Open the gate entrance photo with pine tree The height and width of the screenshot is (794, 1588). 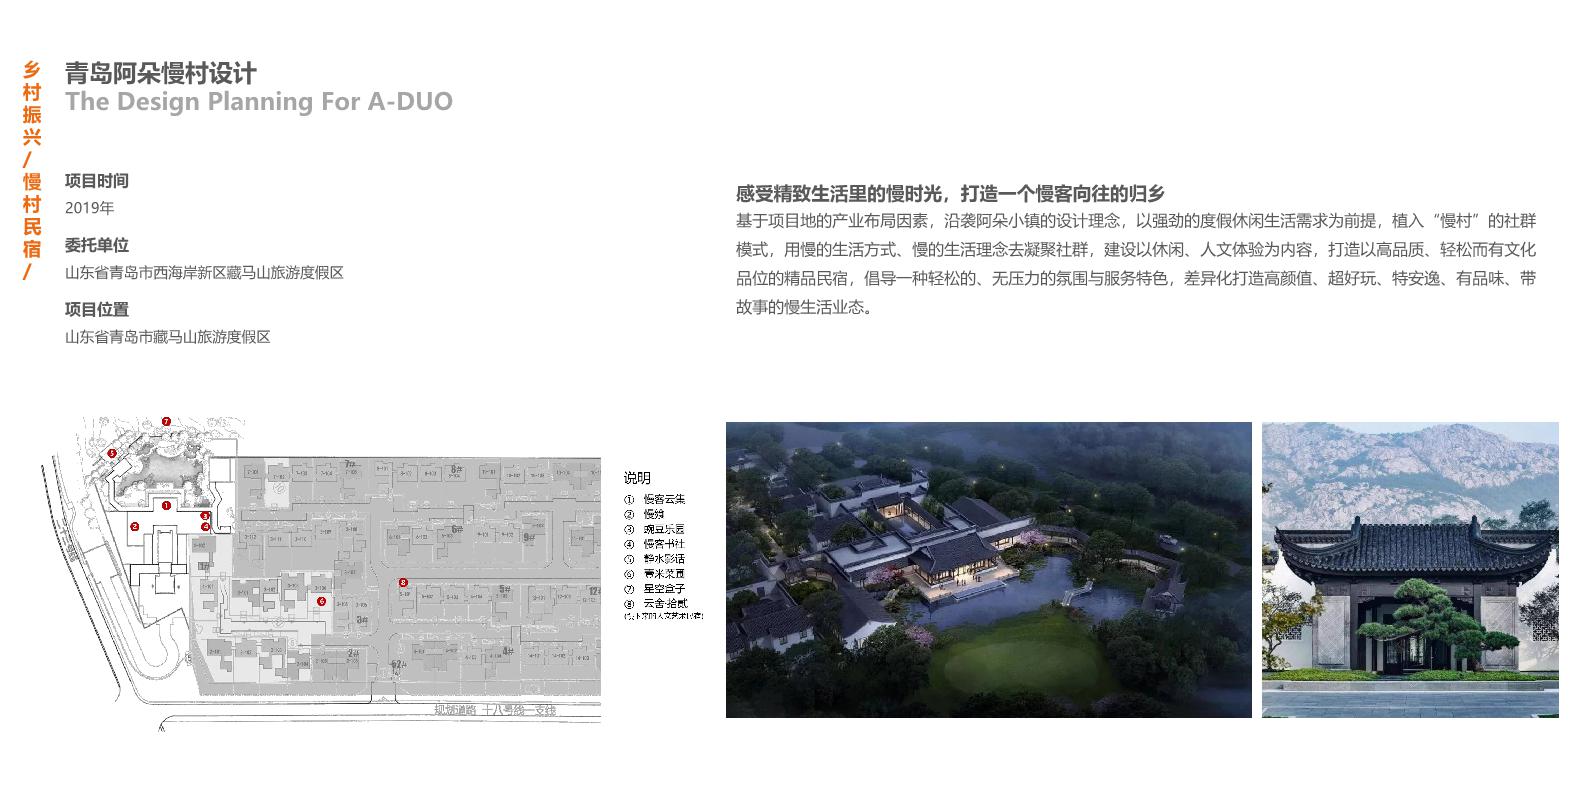coord(1409,569)
